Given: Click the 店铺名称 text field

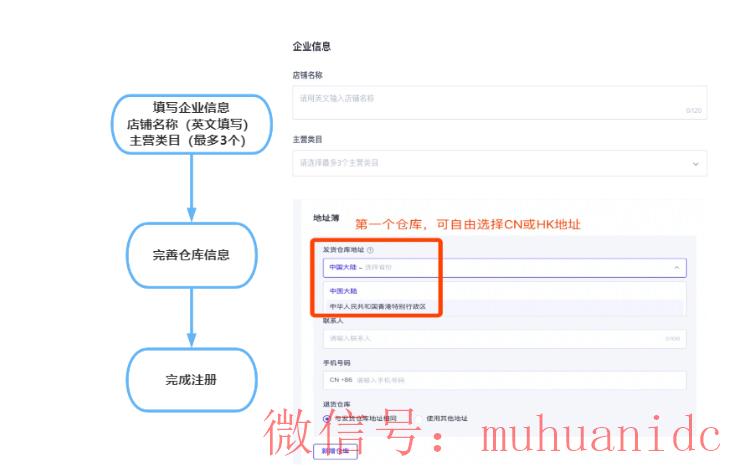Looking at the screenshot, I should (x=499, y=103).
